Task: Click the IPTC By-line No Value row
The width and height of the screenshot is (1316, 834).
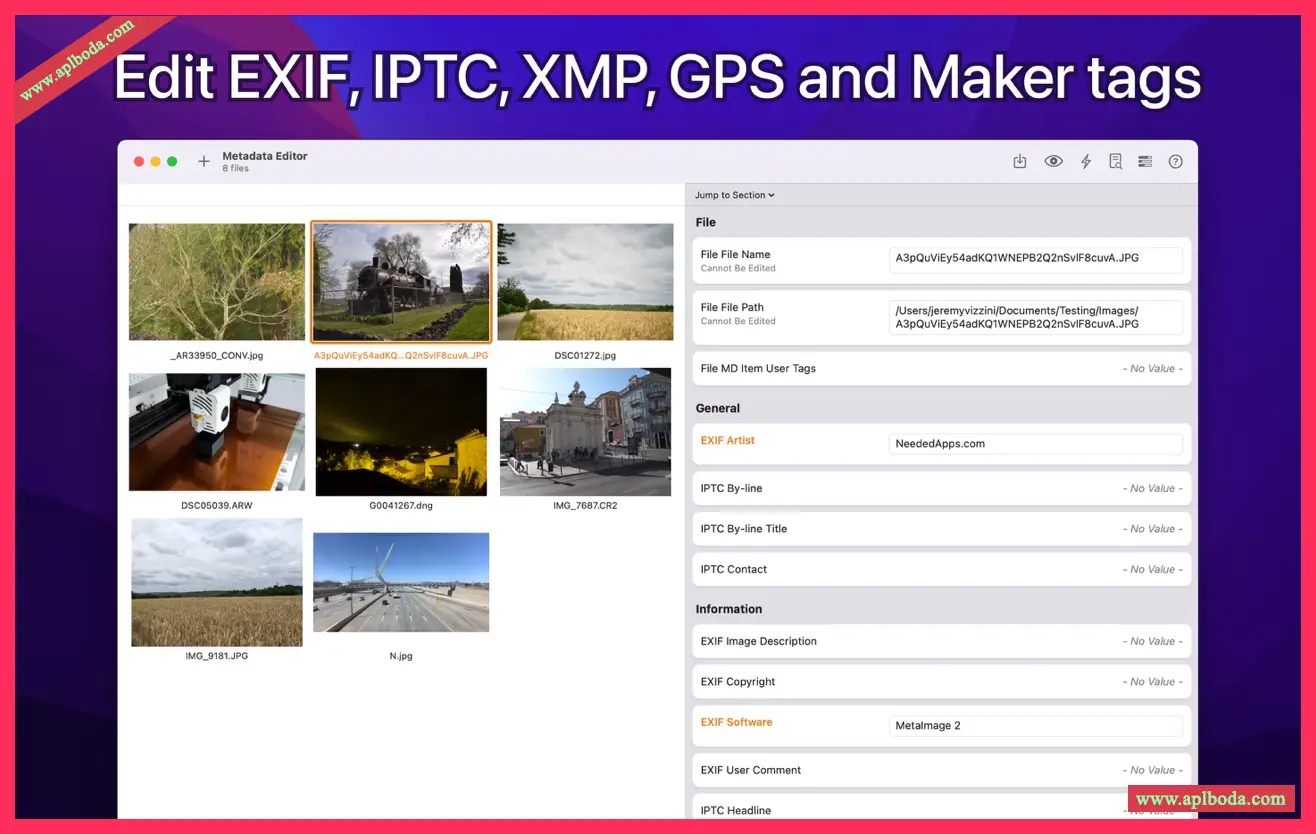Action: 941,489
